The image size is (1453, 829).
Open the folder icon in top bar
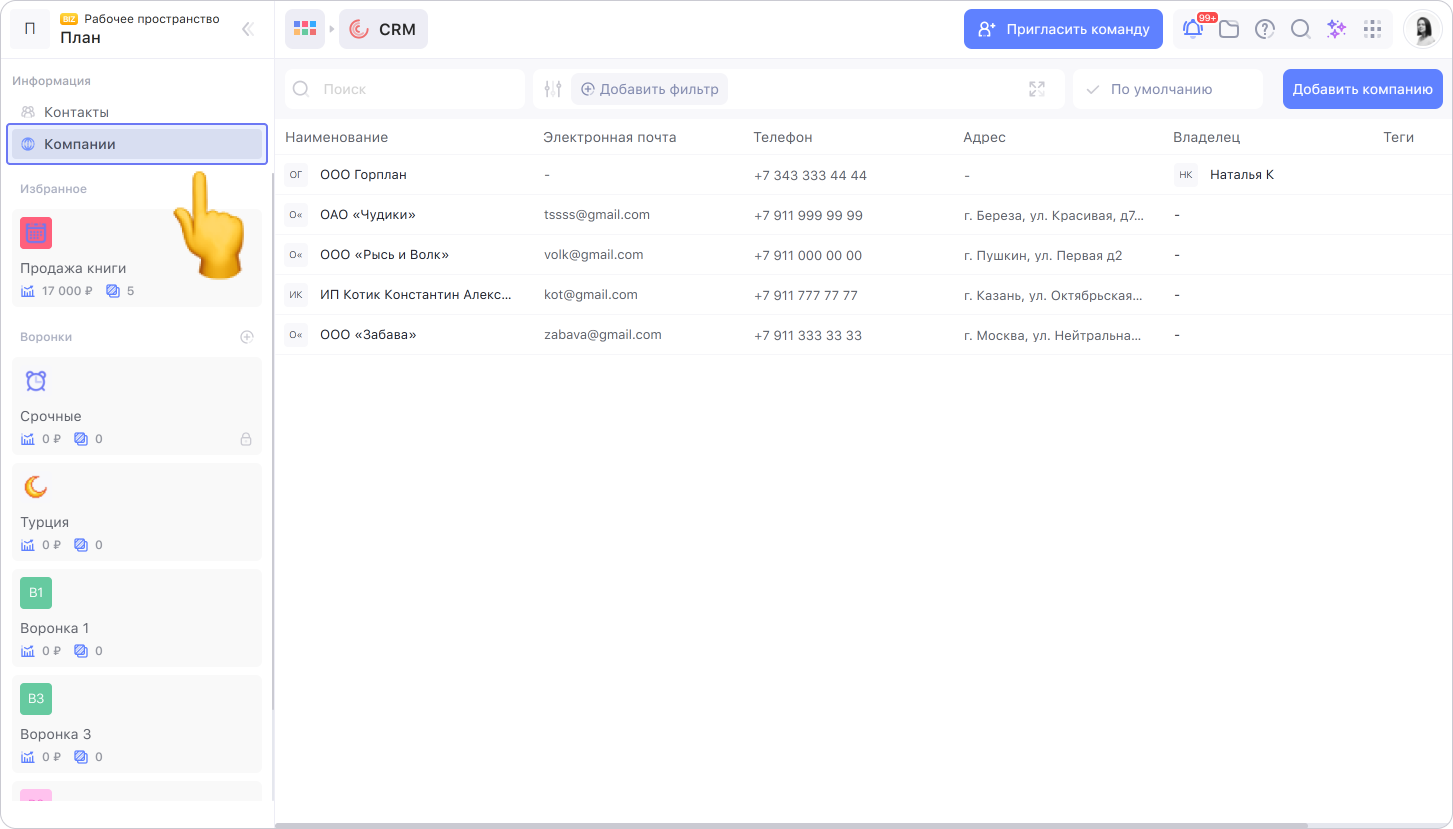click(x=1229, y=29)
